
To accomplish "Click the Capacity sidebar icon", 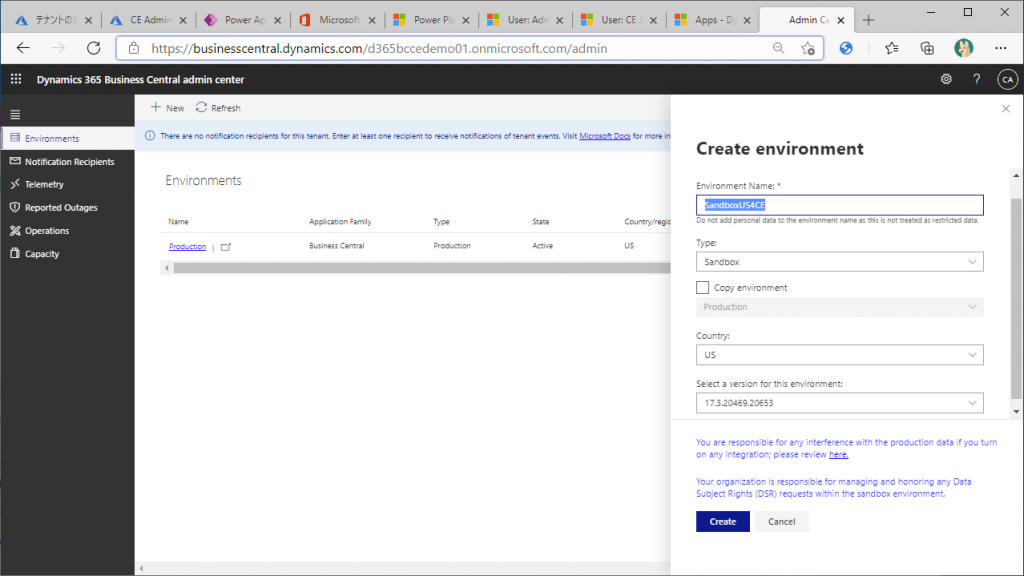I will pos(15,253).
